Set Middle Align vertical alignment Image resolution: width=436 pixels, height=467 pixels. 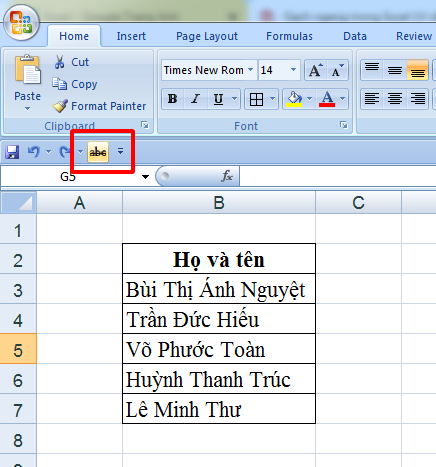coord(395,70)
